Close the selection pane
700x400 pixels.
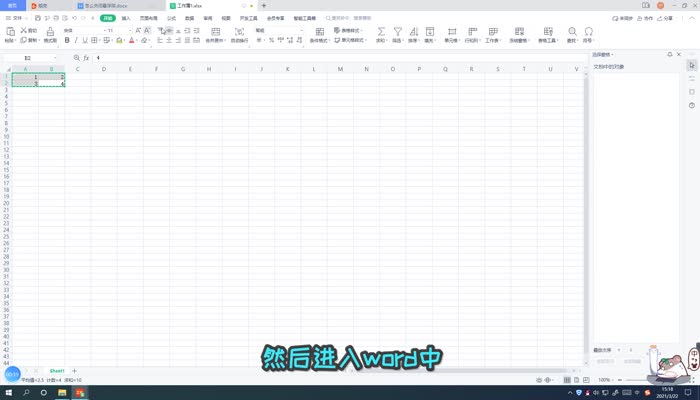[679, 54]
